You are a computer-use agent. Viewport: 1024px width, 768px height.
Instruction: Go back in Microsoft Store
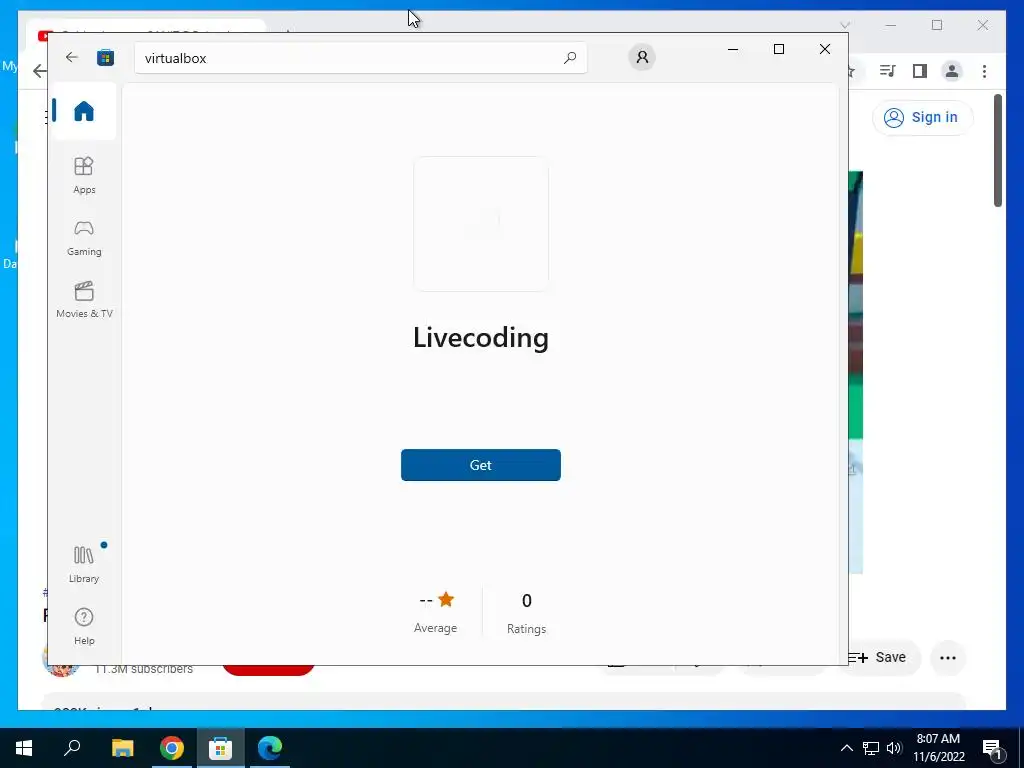pos(72,57)
